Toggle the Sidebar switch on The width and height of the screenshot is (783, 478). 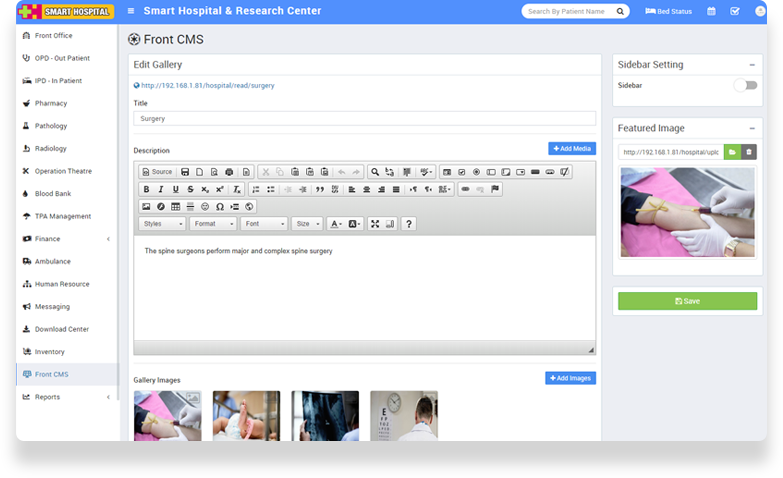745,86
